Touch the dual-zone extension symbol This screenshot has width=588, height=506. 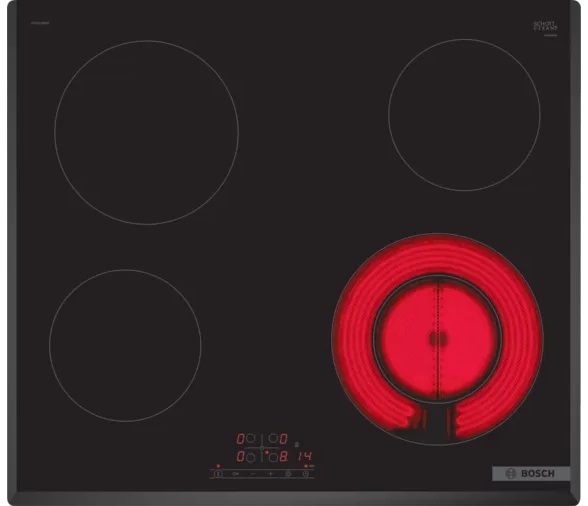[288, 474]
